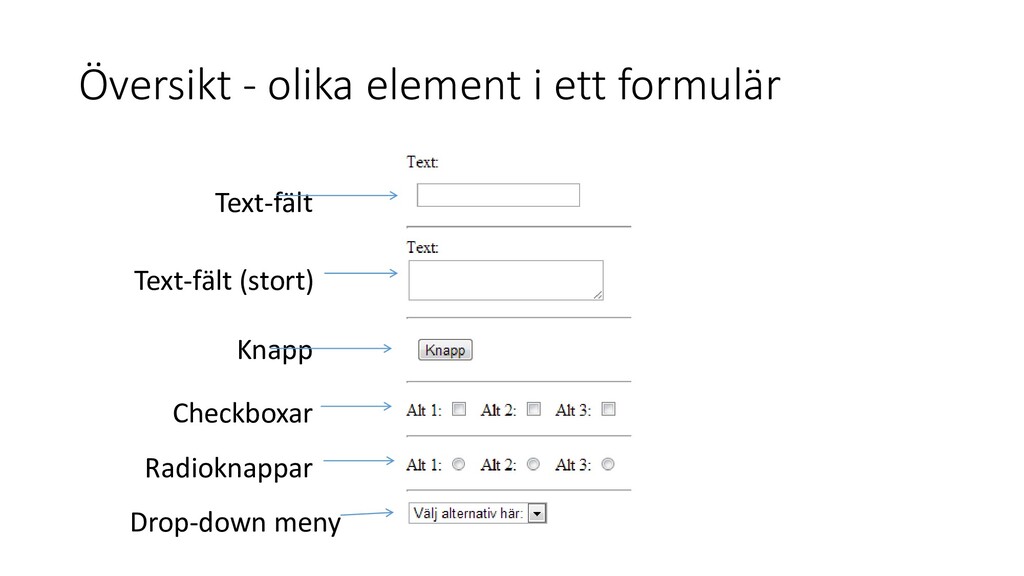Click the arrow pointing to the dropdown menu
Screen dimensions: 1024x576
[367, 513]
